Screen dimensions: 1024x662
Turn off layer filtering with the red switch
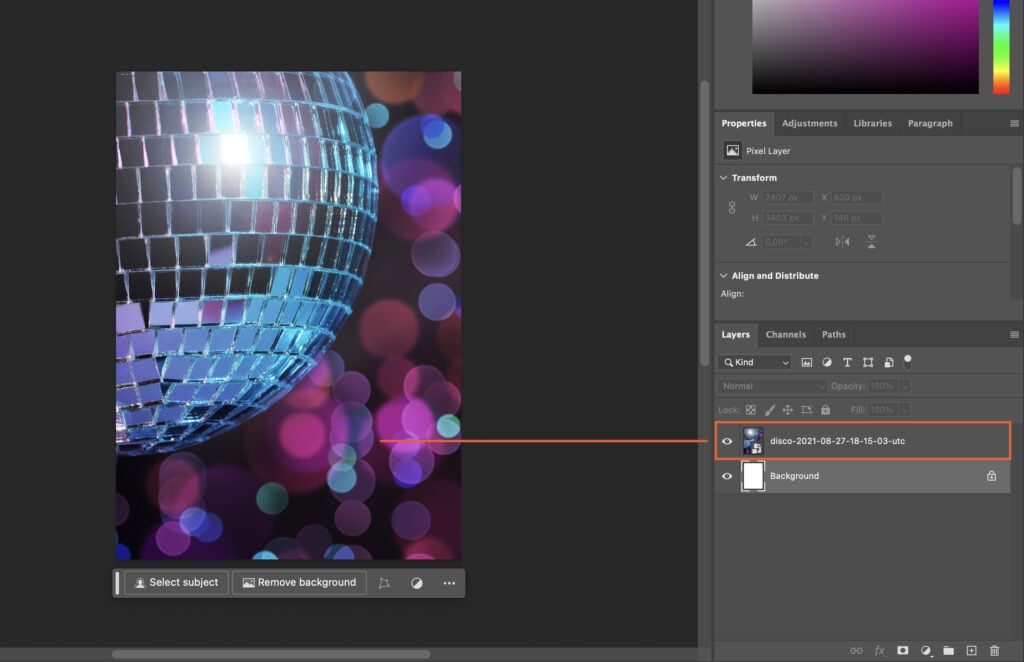[x=908, y=362]
